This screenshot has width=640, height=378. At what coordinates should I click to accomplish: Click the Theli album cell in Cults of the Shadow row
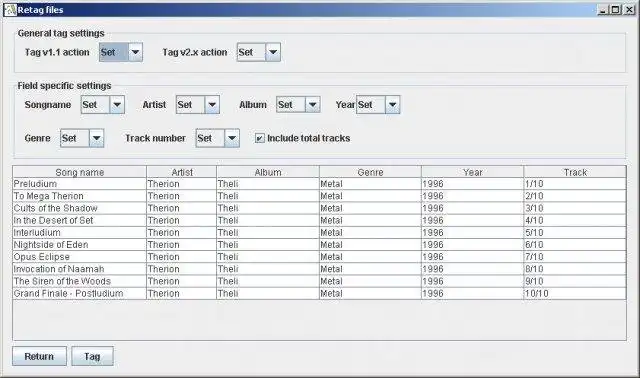click(268, 208)
